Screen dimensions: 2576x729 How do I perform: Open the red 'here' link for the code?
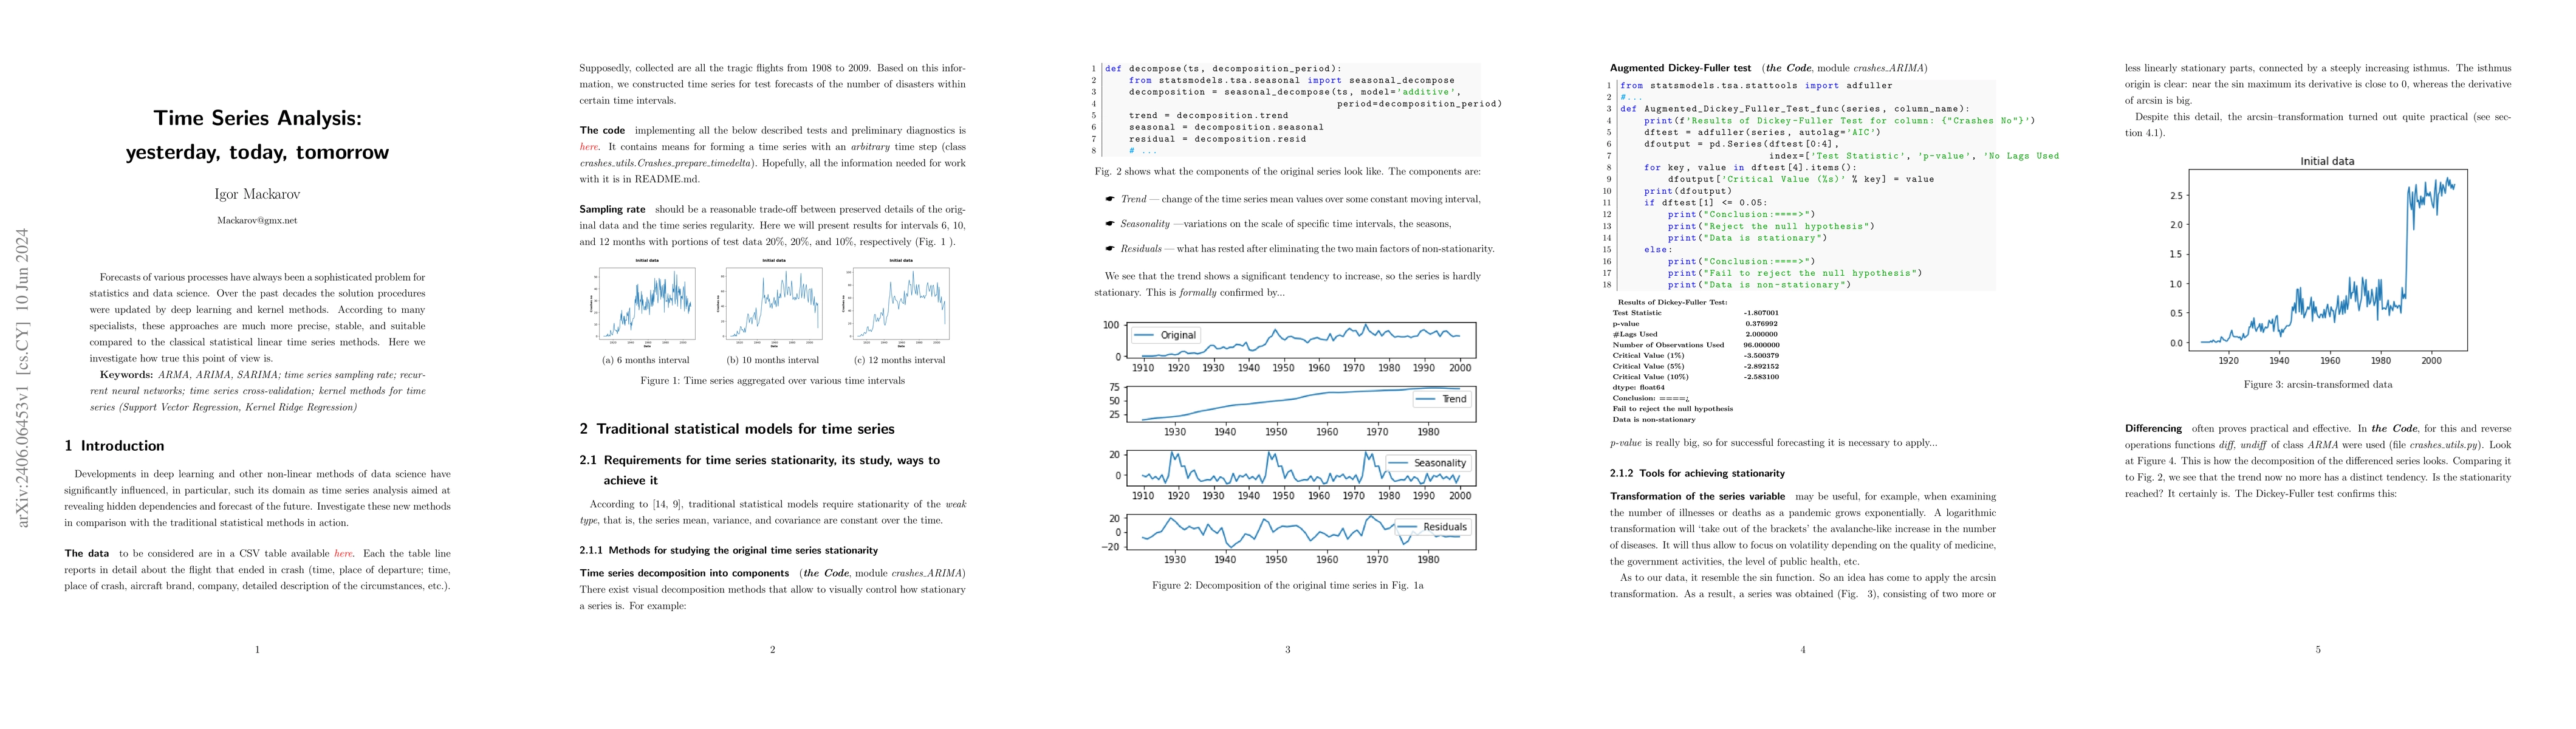coord(589,147)
